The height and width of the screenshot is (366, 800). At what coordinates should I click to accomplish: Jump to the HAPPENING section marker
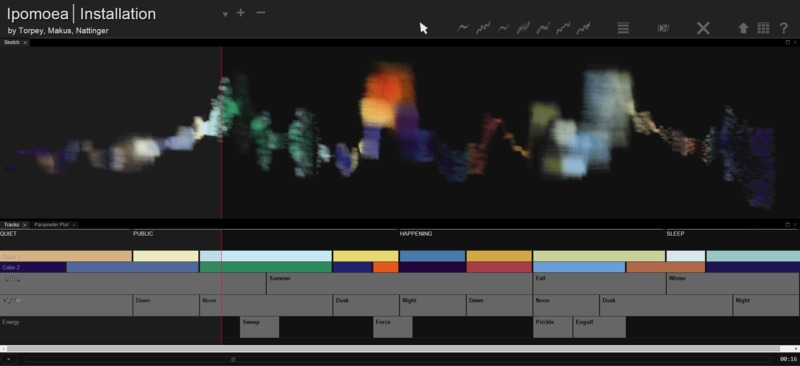416,234
